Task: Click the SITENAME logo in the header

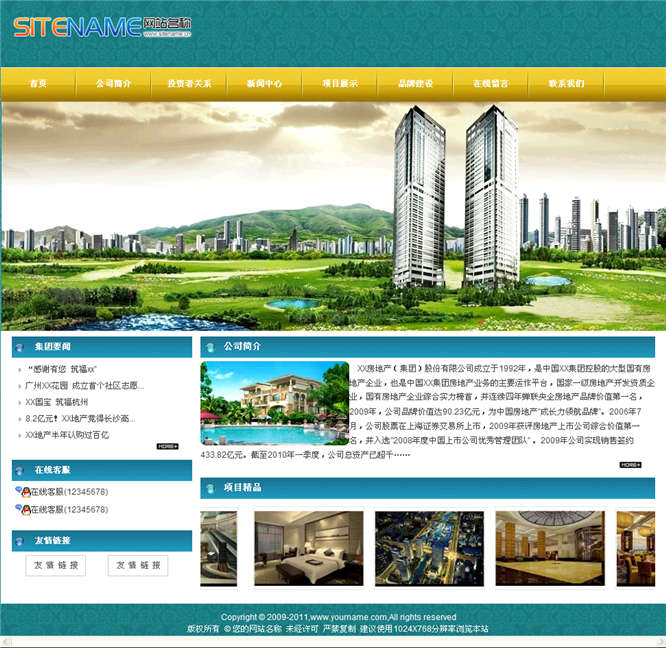Action: point(102,28)
